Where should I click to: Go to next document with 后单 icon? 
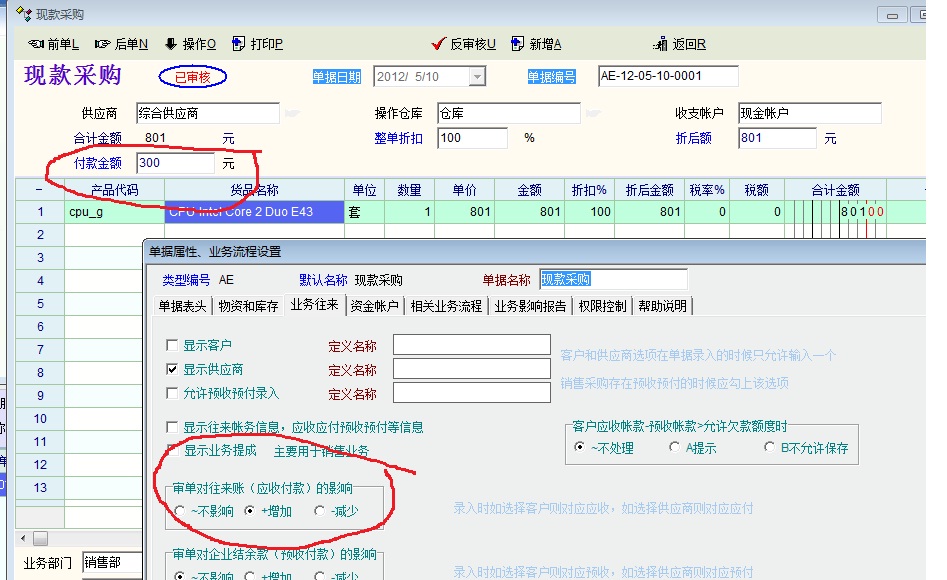point(102,44)
